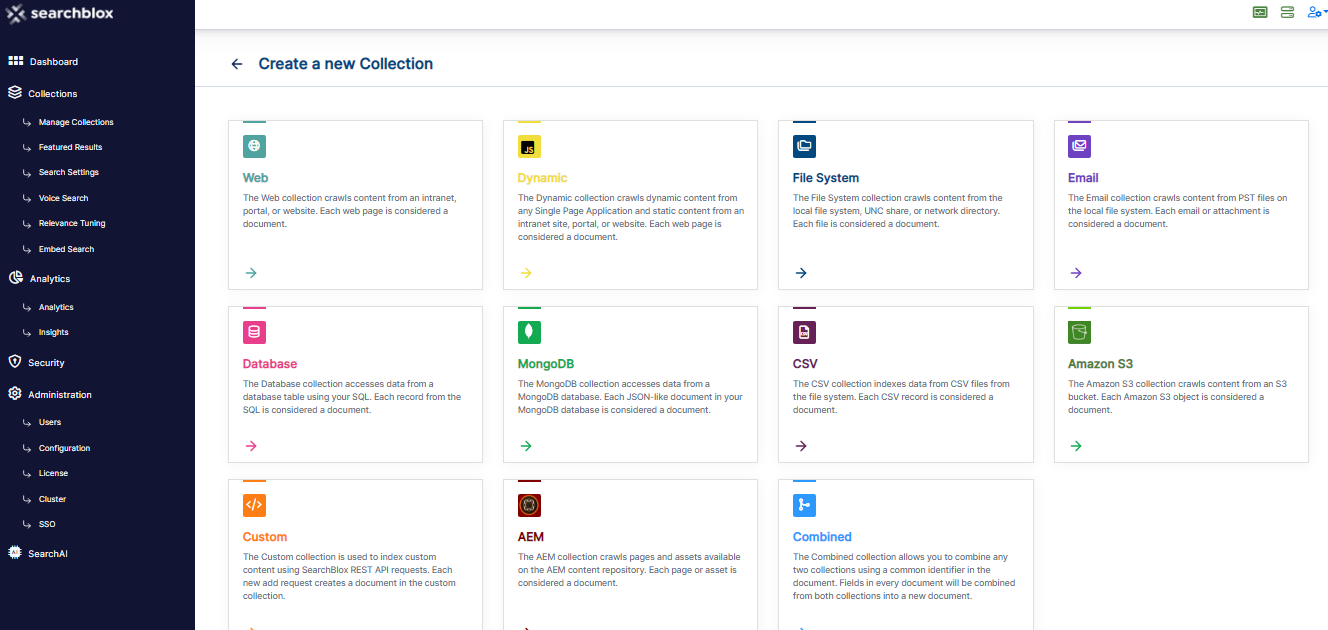The height and width of the screenshot is (630, 1328).
Task: Click the CSV collection title
Action: pos(805,364)
